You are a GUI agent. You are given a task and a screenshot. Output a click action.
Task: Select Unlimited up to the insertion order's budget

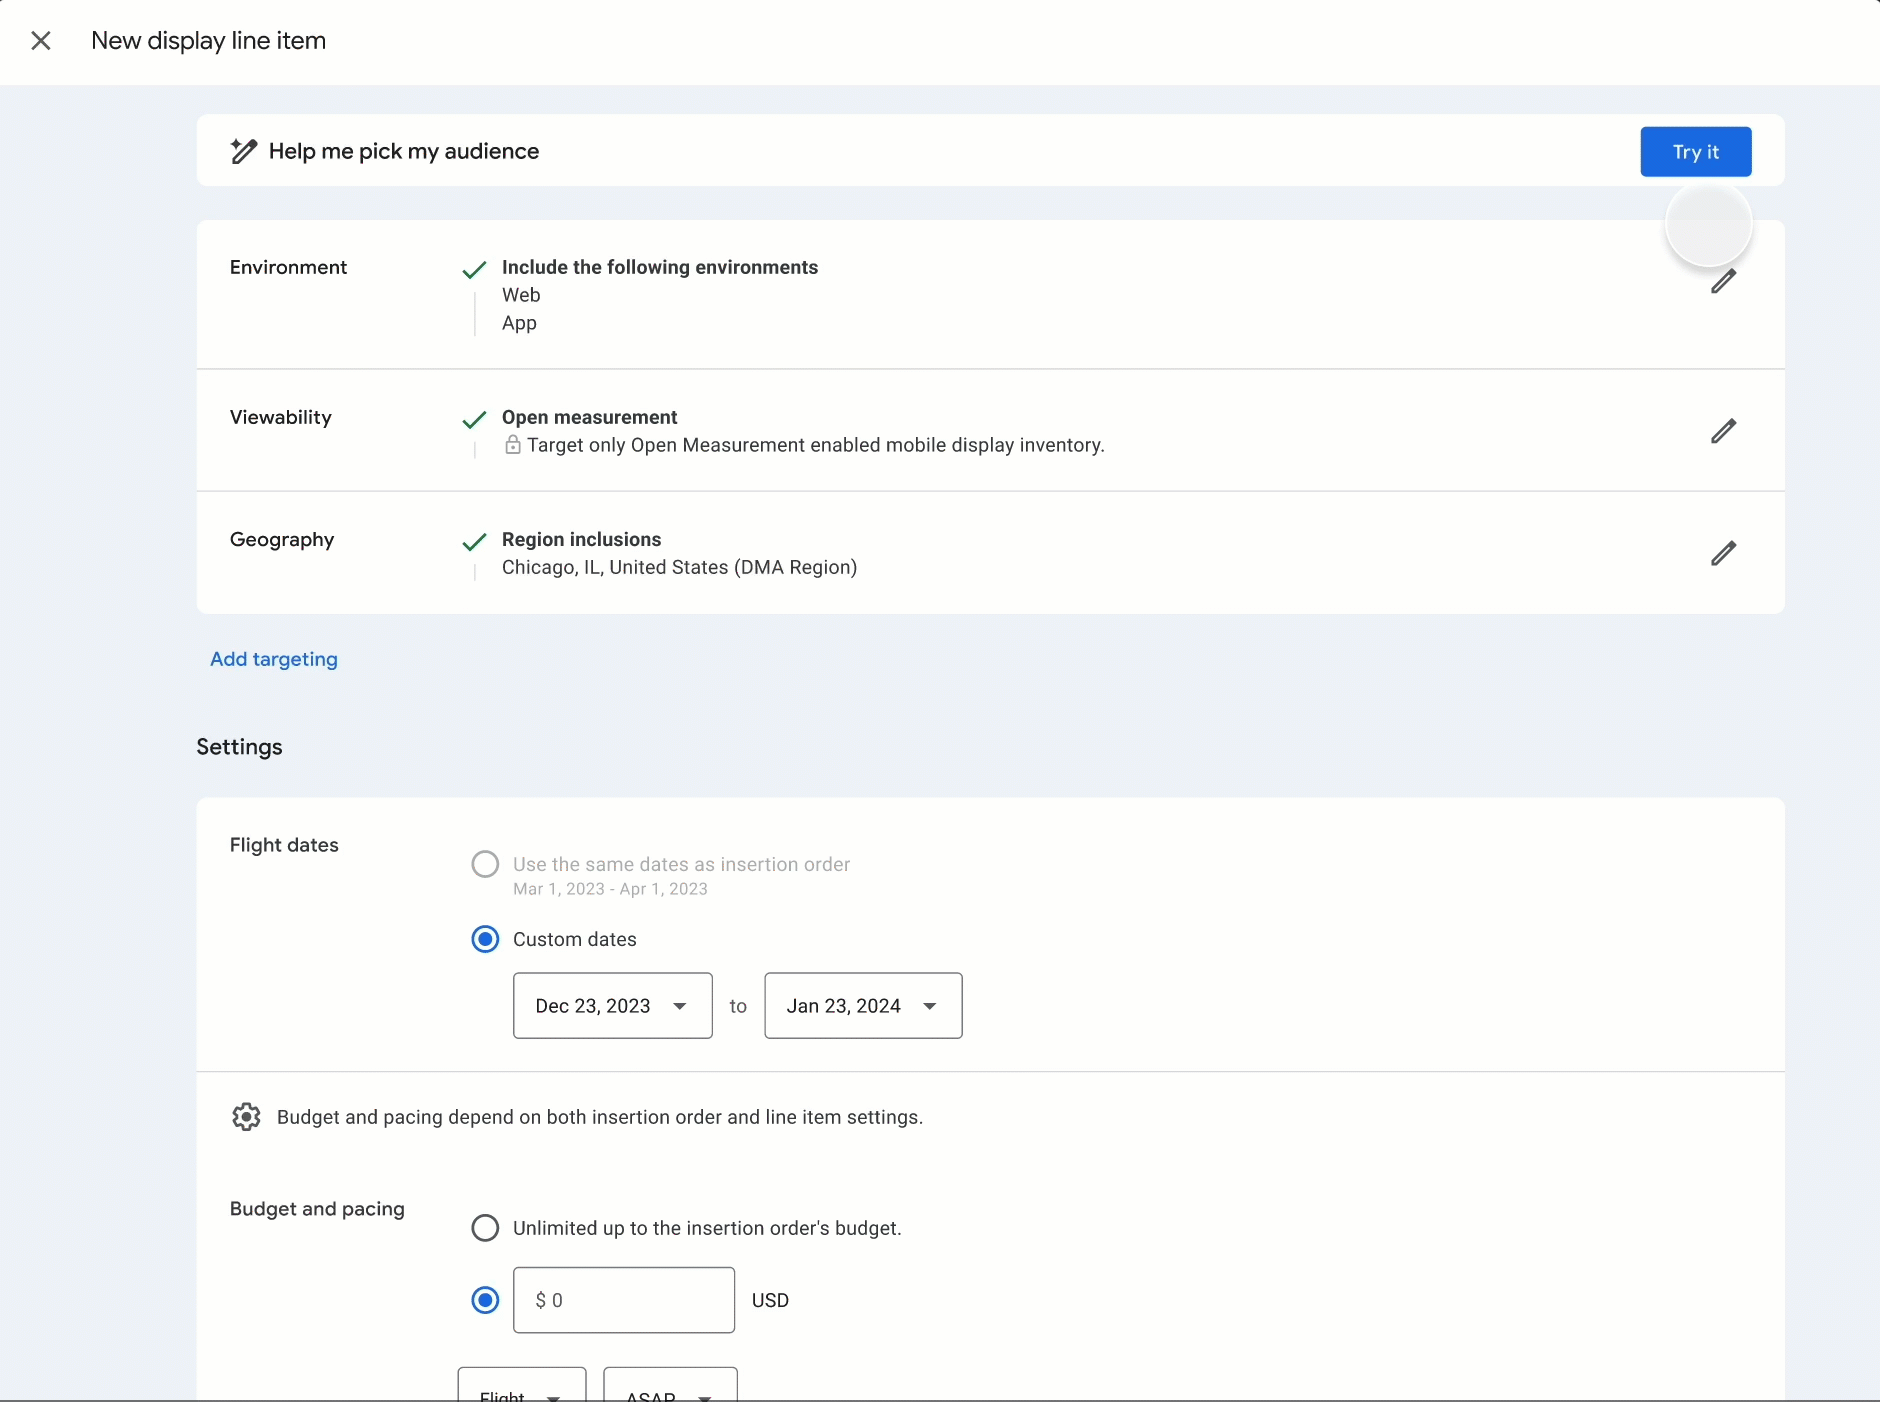click(484, 1227)
